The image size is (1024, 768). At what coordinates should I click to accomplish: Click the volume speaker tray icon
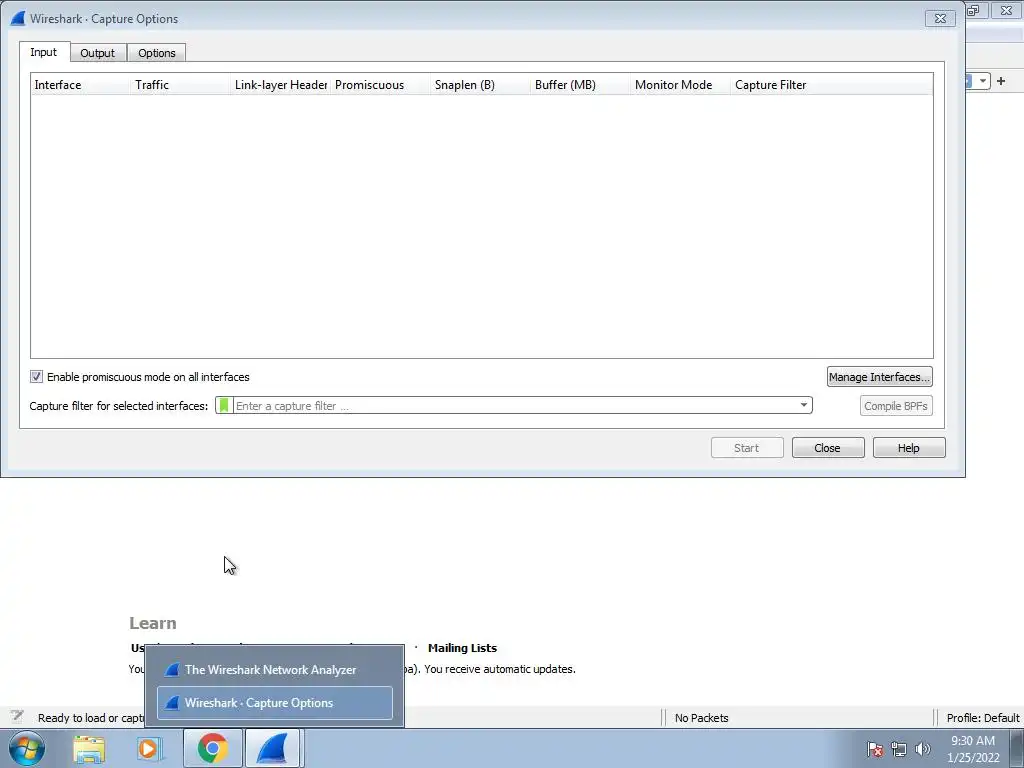[x=922, y=749]
